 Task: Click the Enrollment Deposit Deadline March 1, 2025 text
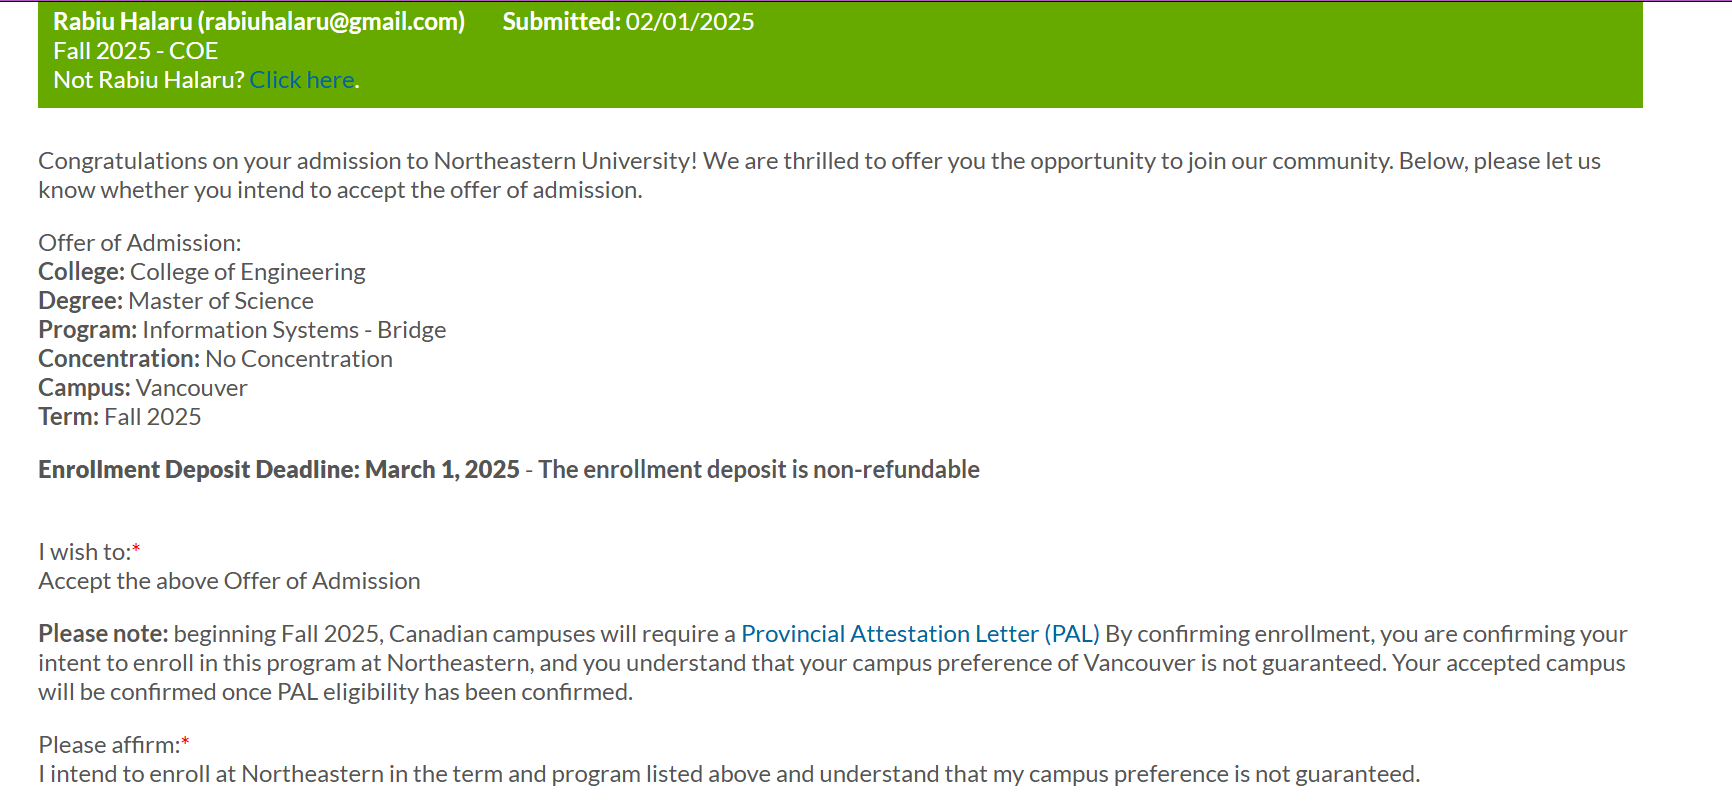click(278, 470)
